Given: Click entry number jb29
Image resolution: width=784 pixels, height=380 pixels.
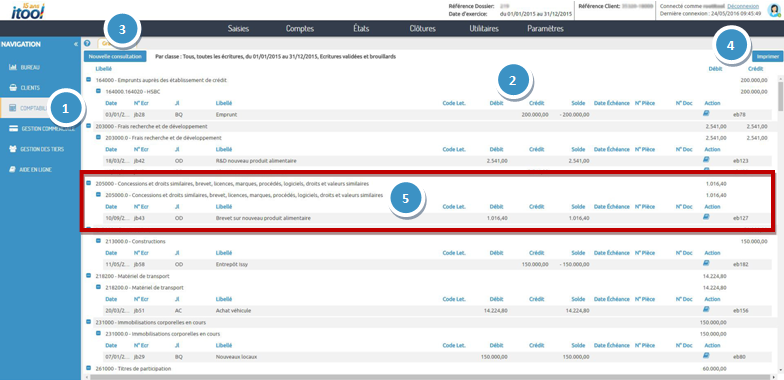Looking at the screenshot, I should click(x=140, y=356).
